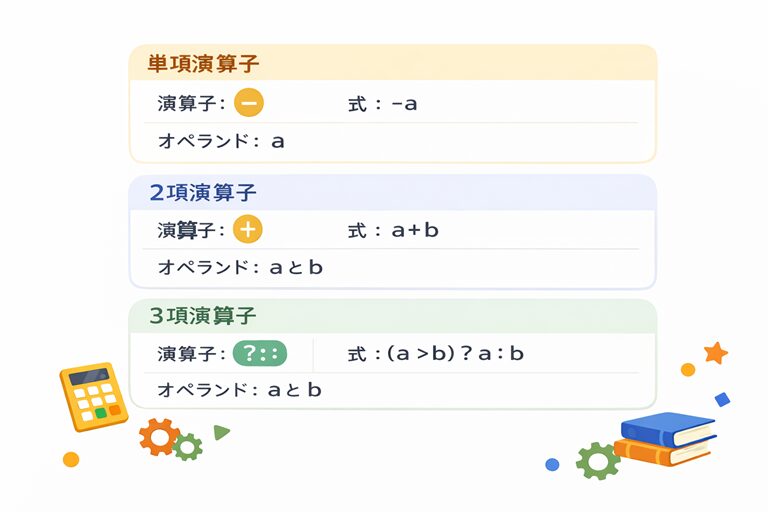Click the orange gear icon
Screen dimensions: 768x512
coord(158,436)
